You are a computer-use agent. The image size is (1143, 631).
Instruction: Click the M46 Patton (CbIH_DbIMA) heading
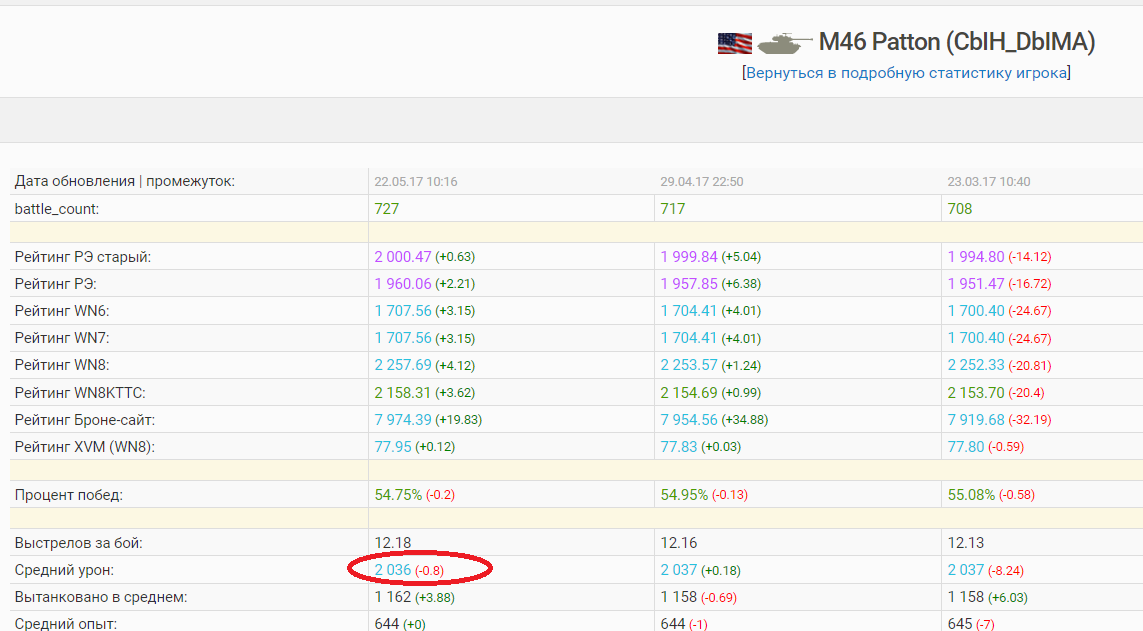[956, 42]
